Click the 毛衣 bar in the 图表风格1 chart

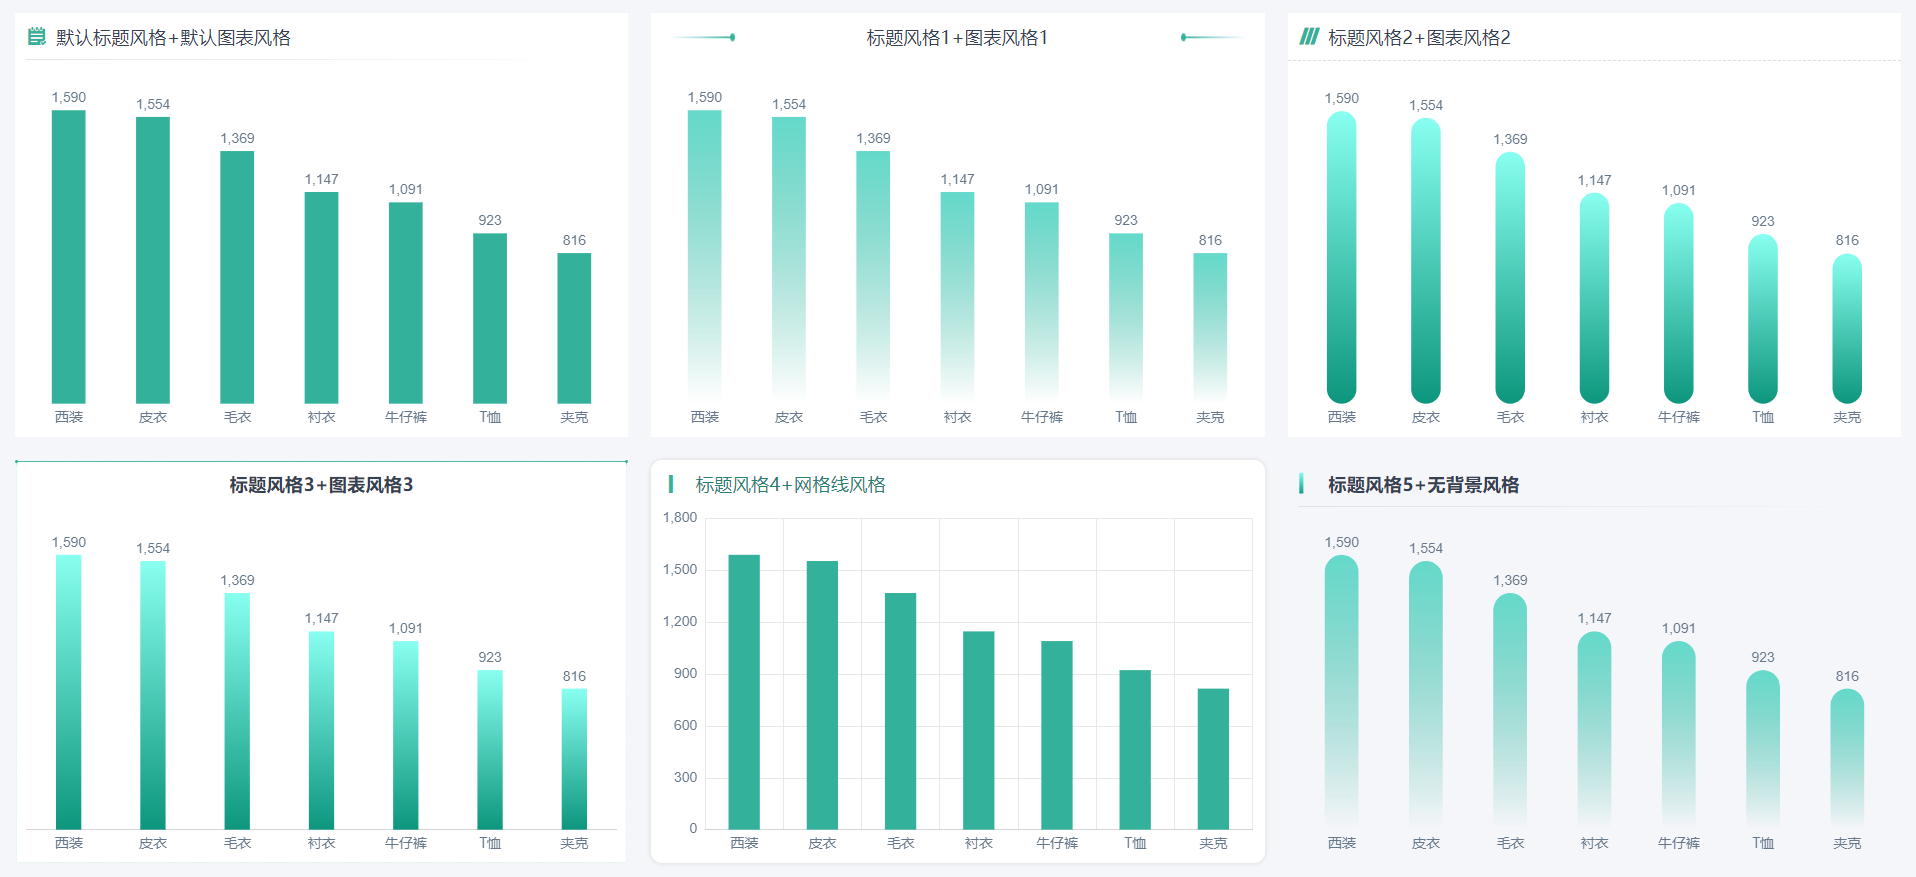click(873, 275)
